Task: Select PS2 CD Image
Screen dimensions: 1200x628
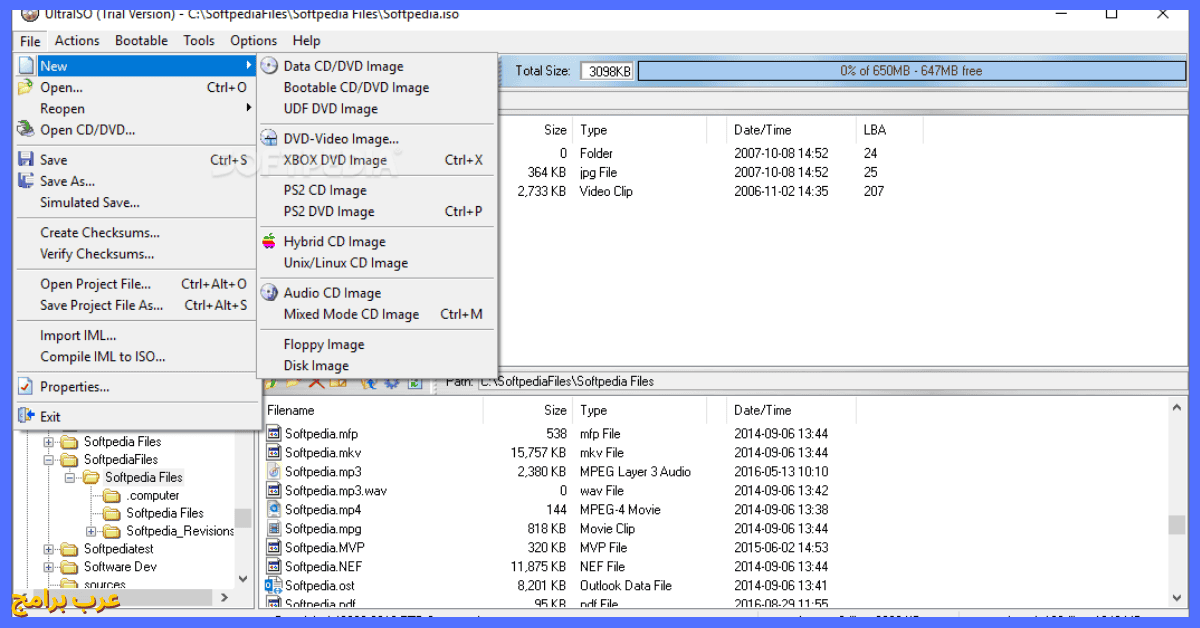Action: click(325, 190)
